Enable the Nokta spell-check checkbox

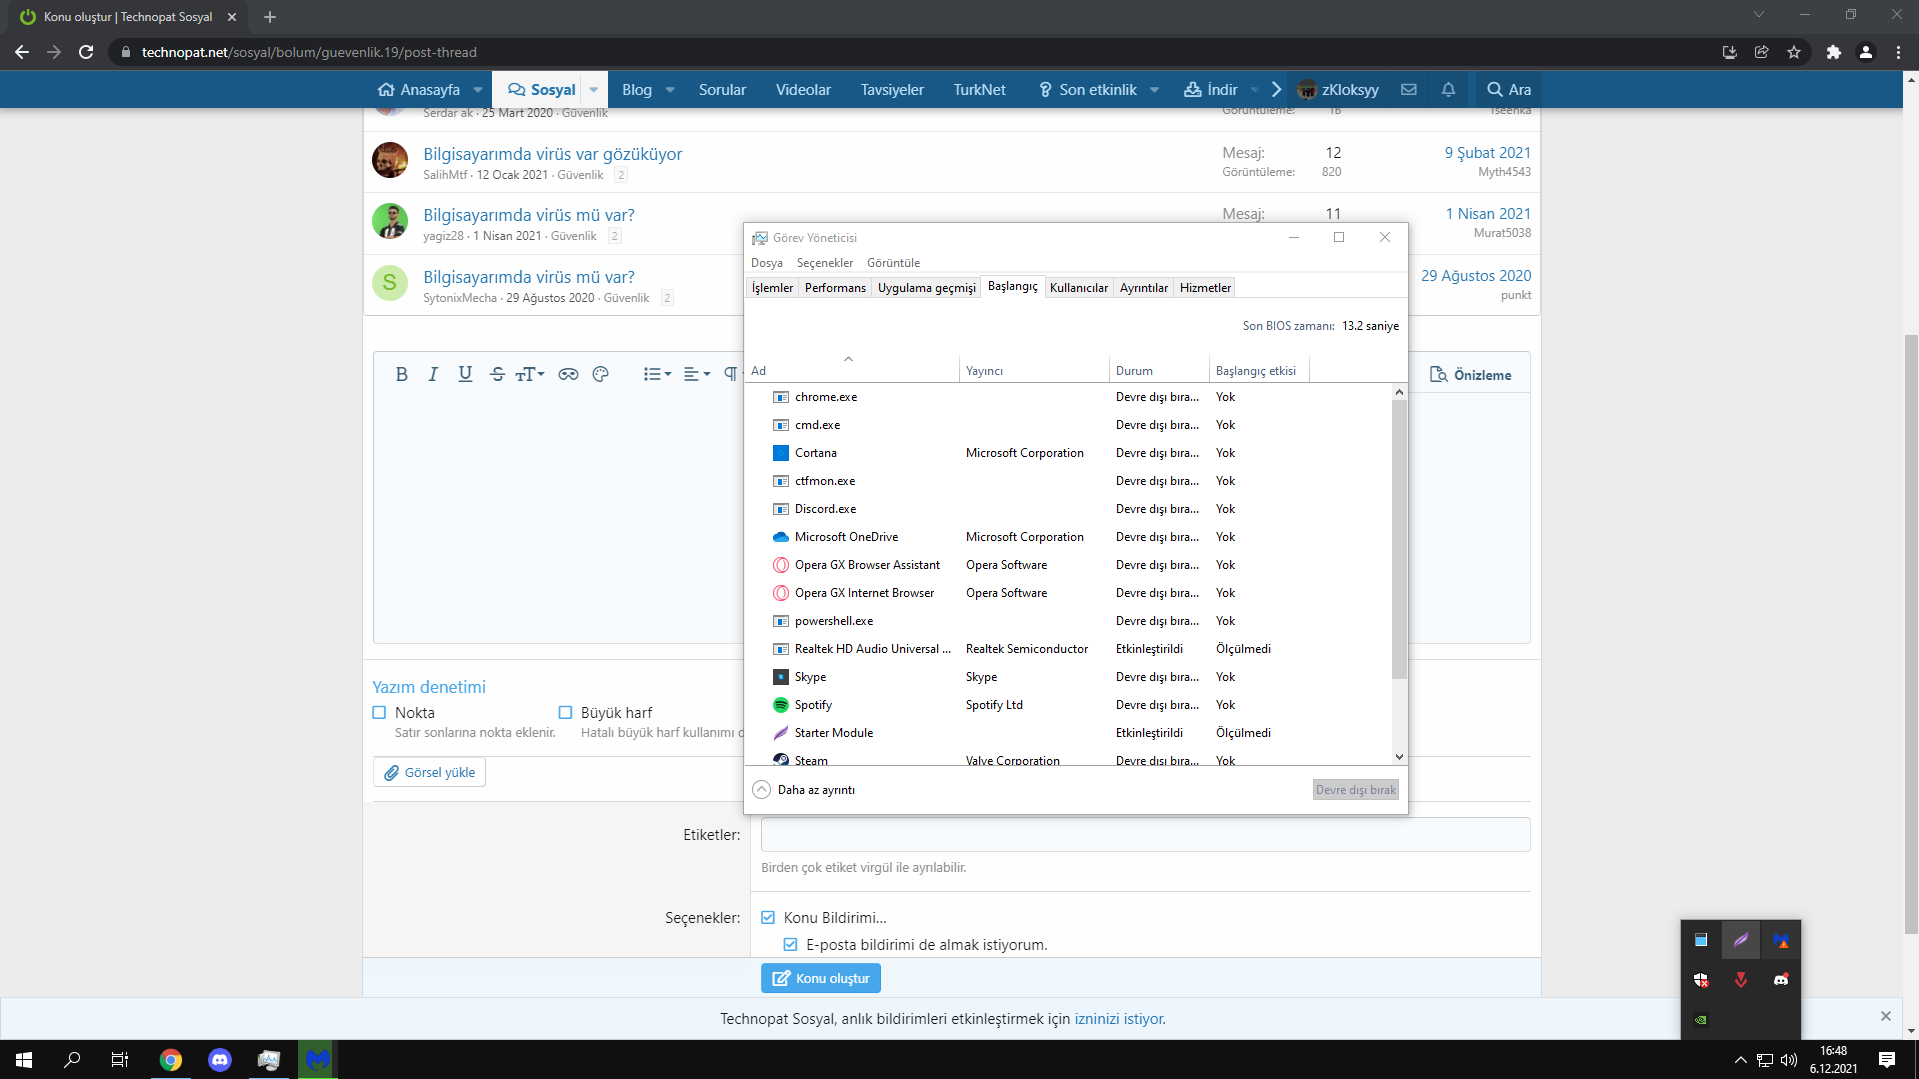pyautogui.click(x=379, y=713)
